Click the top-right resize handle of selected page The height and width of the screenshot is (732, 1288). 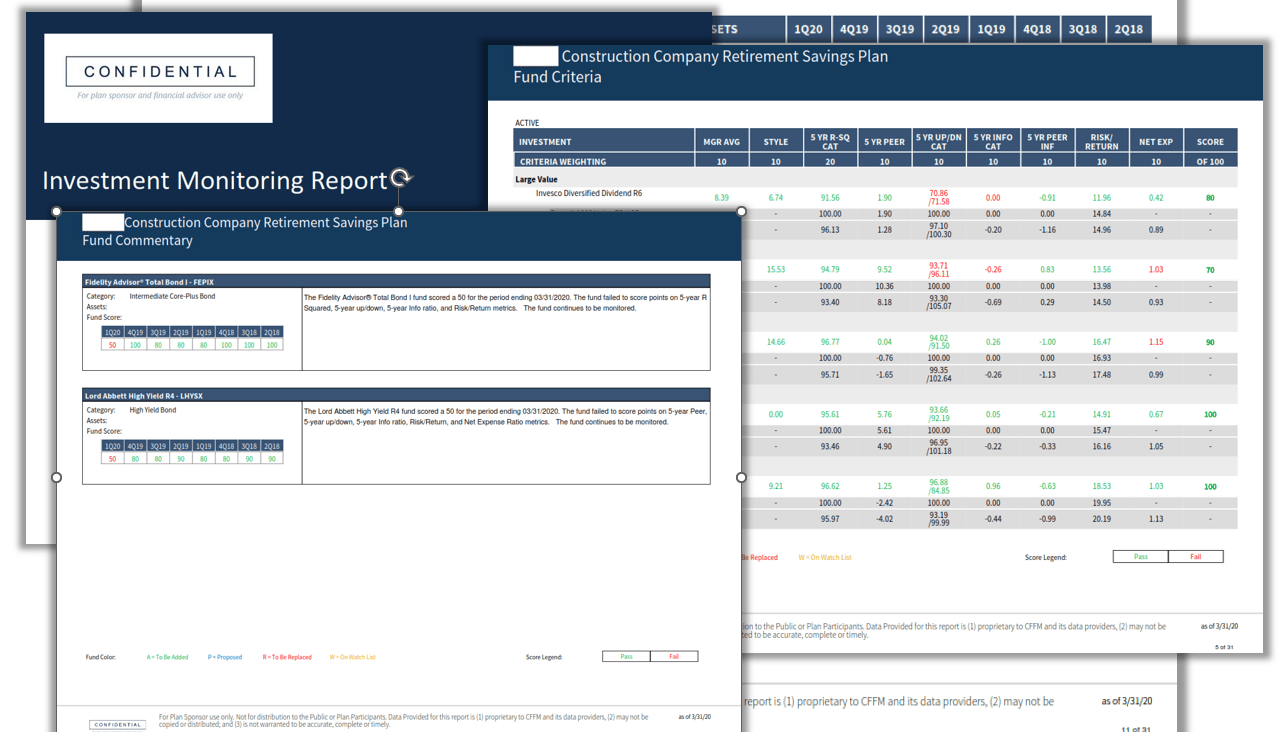click(741, 212)
